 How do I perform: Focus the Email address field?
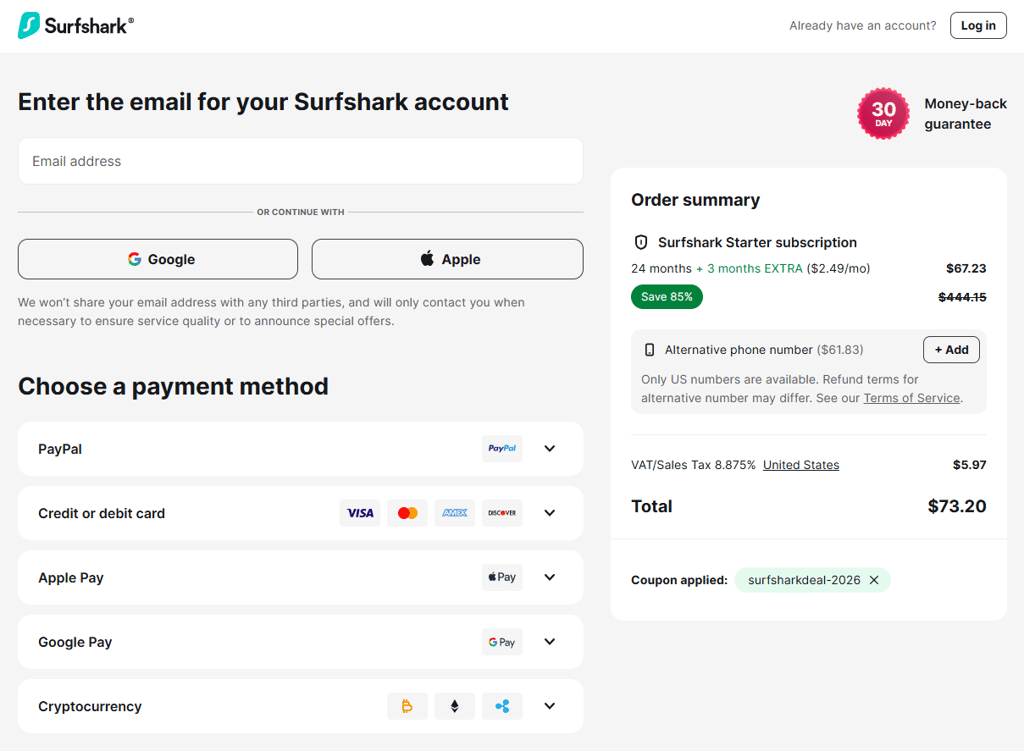click(x=300, y=161)
